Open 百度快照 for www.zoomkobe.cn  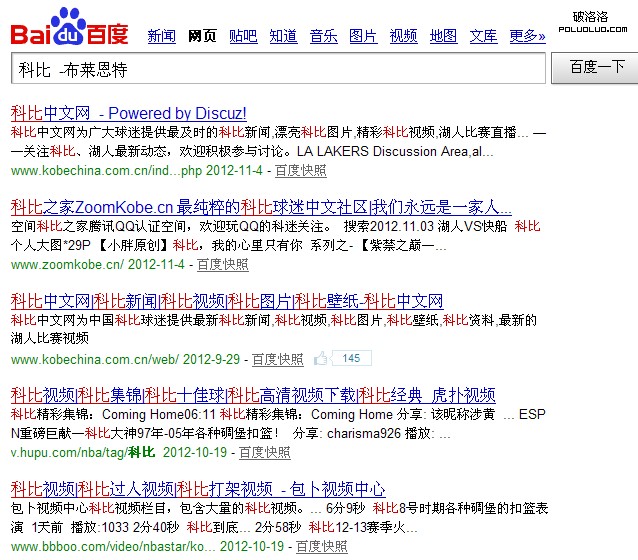223,265
